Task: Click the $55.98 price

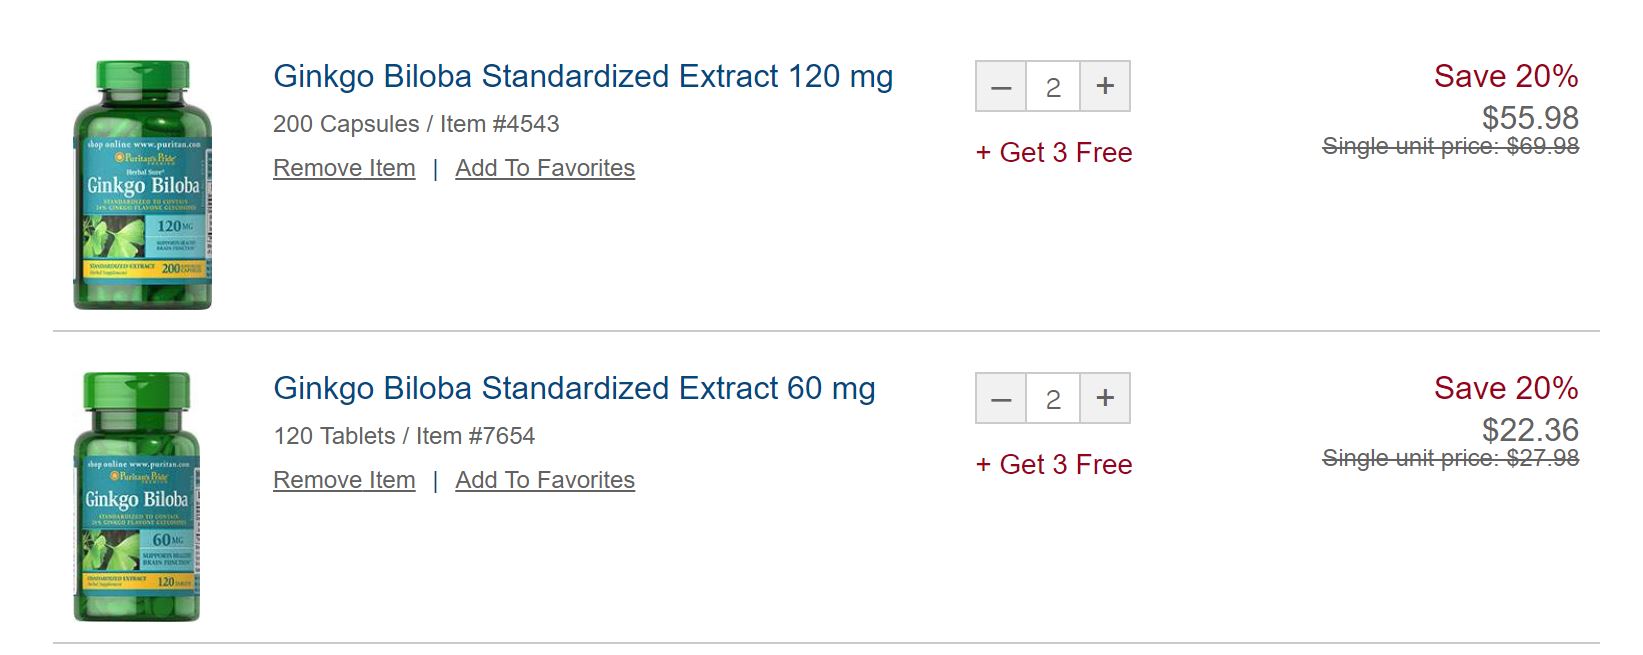Action: [1530, 118]
